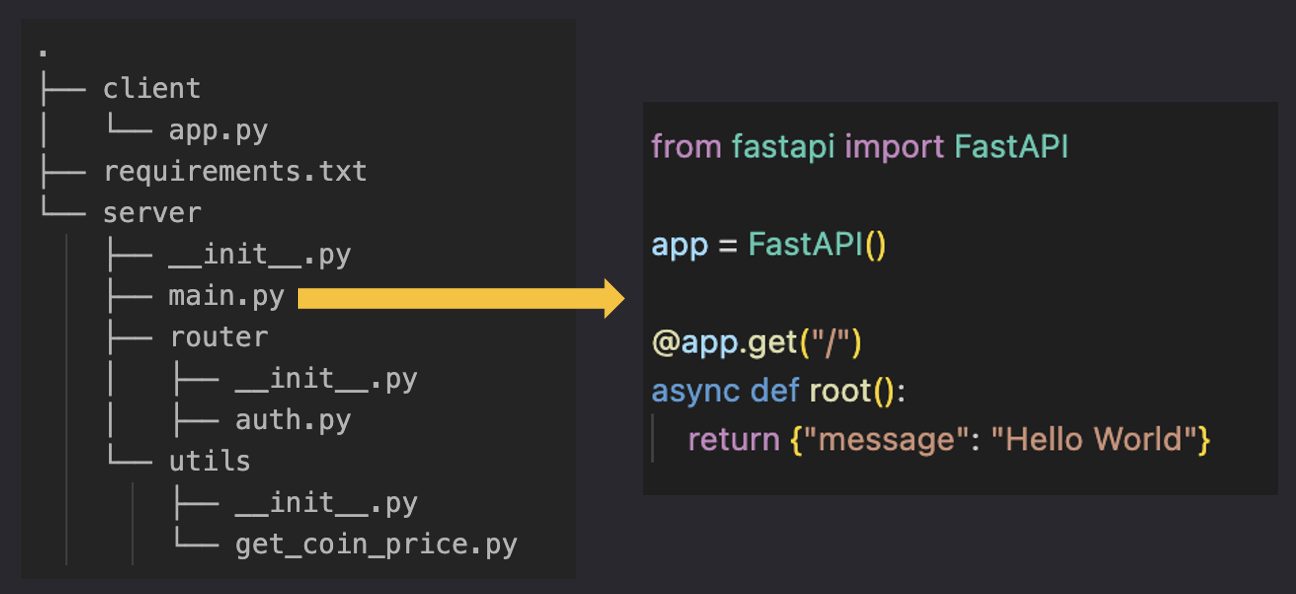Image resolution: width=1296 pixels, height=594 pixels.
Task: Click __init__.py inside the router folder
Action: (326, 379)
